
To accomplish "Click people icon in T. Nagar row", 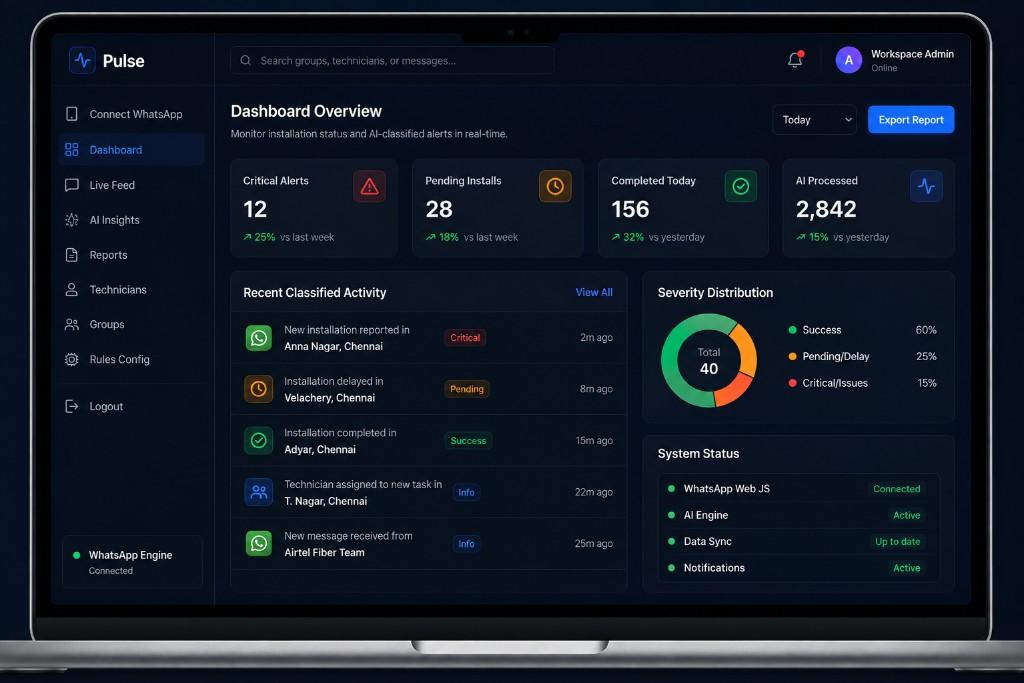I will pyautogui.click(x=259, y=492).
